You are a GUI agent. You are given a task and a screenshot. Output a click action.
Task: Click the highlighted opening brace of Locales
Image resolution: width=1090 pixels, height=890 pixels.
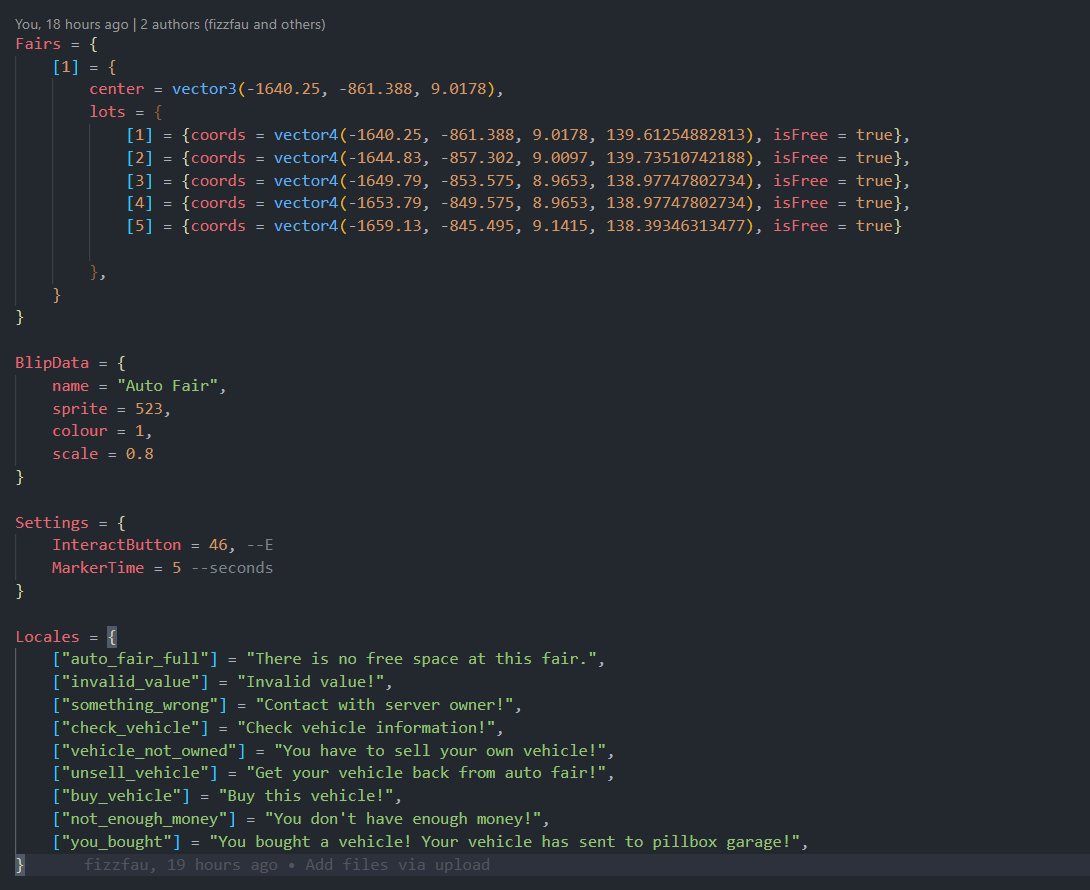point(112,637)
